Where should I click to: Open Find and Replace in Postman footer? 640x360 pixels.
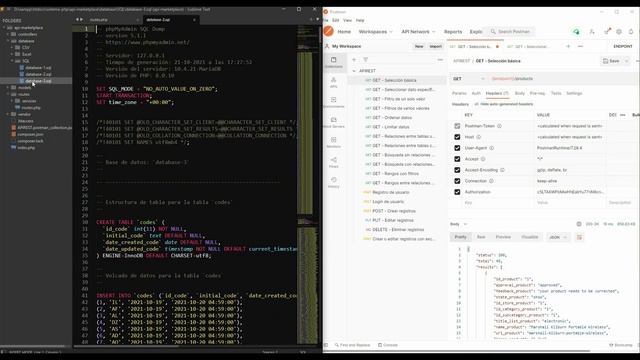352,345
